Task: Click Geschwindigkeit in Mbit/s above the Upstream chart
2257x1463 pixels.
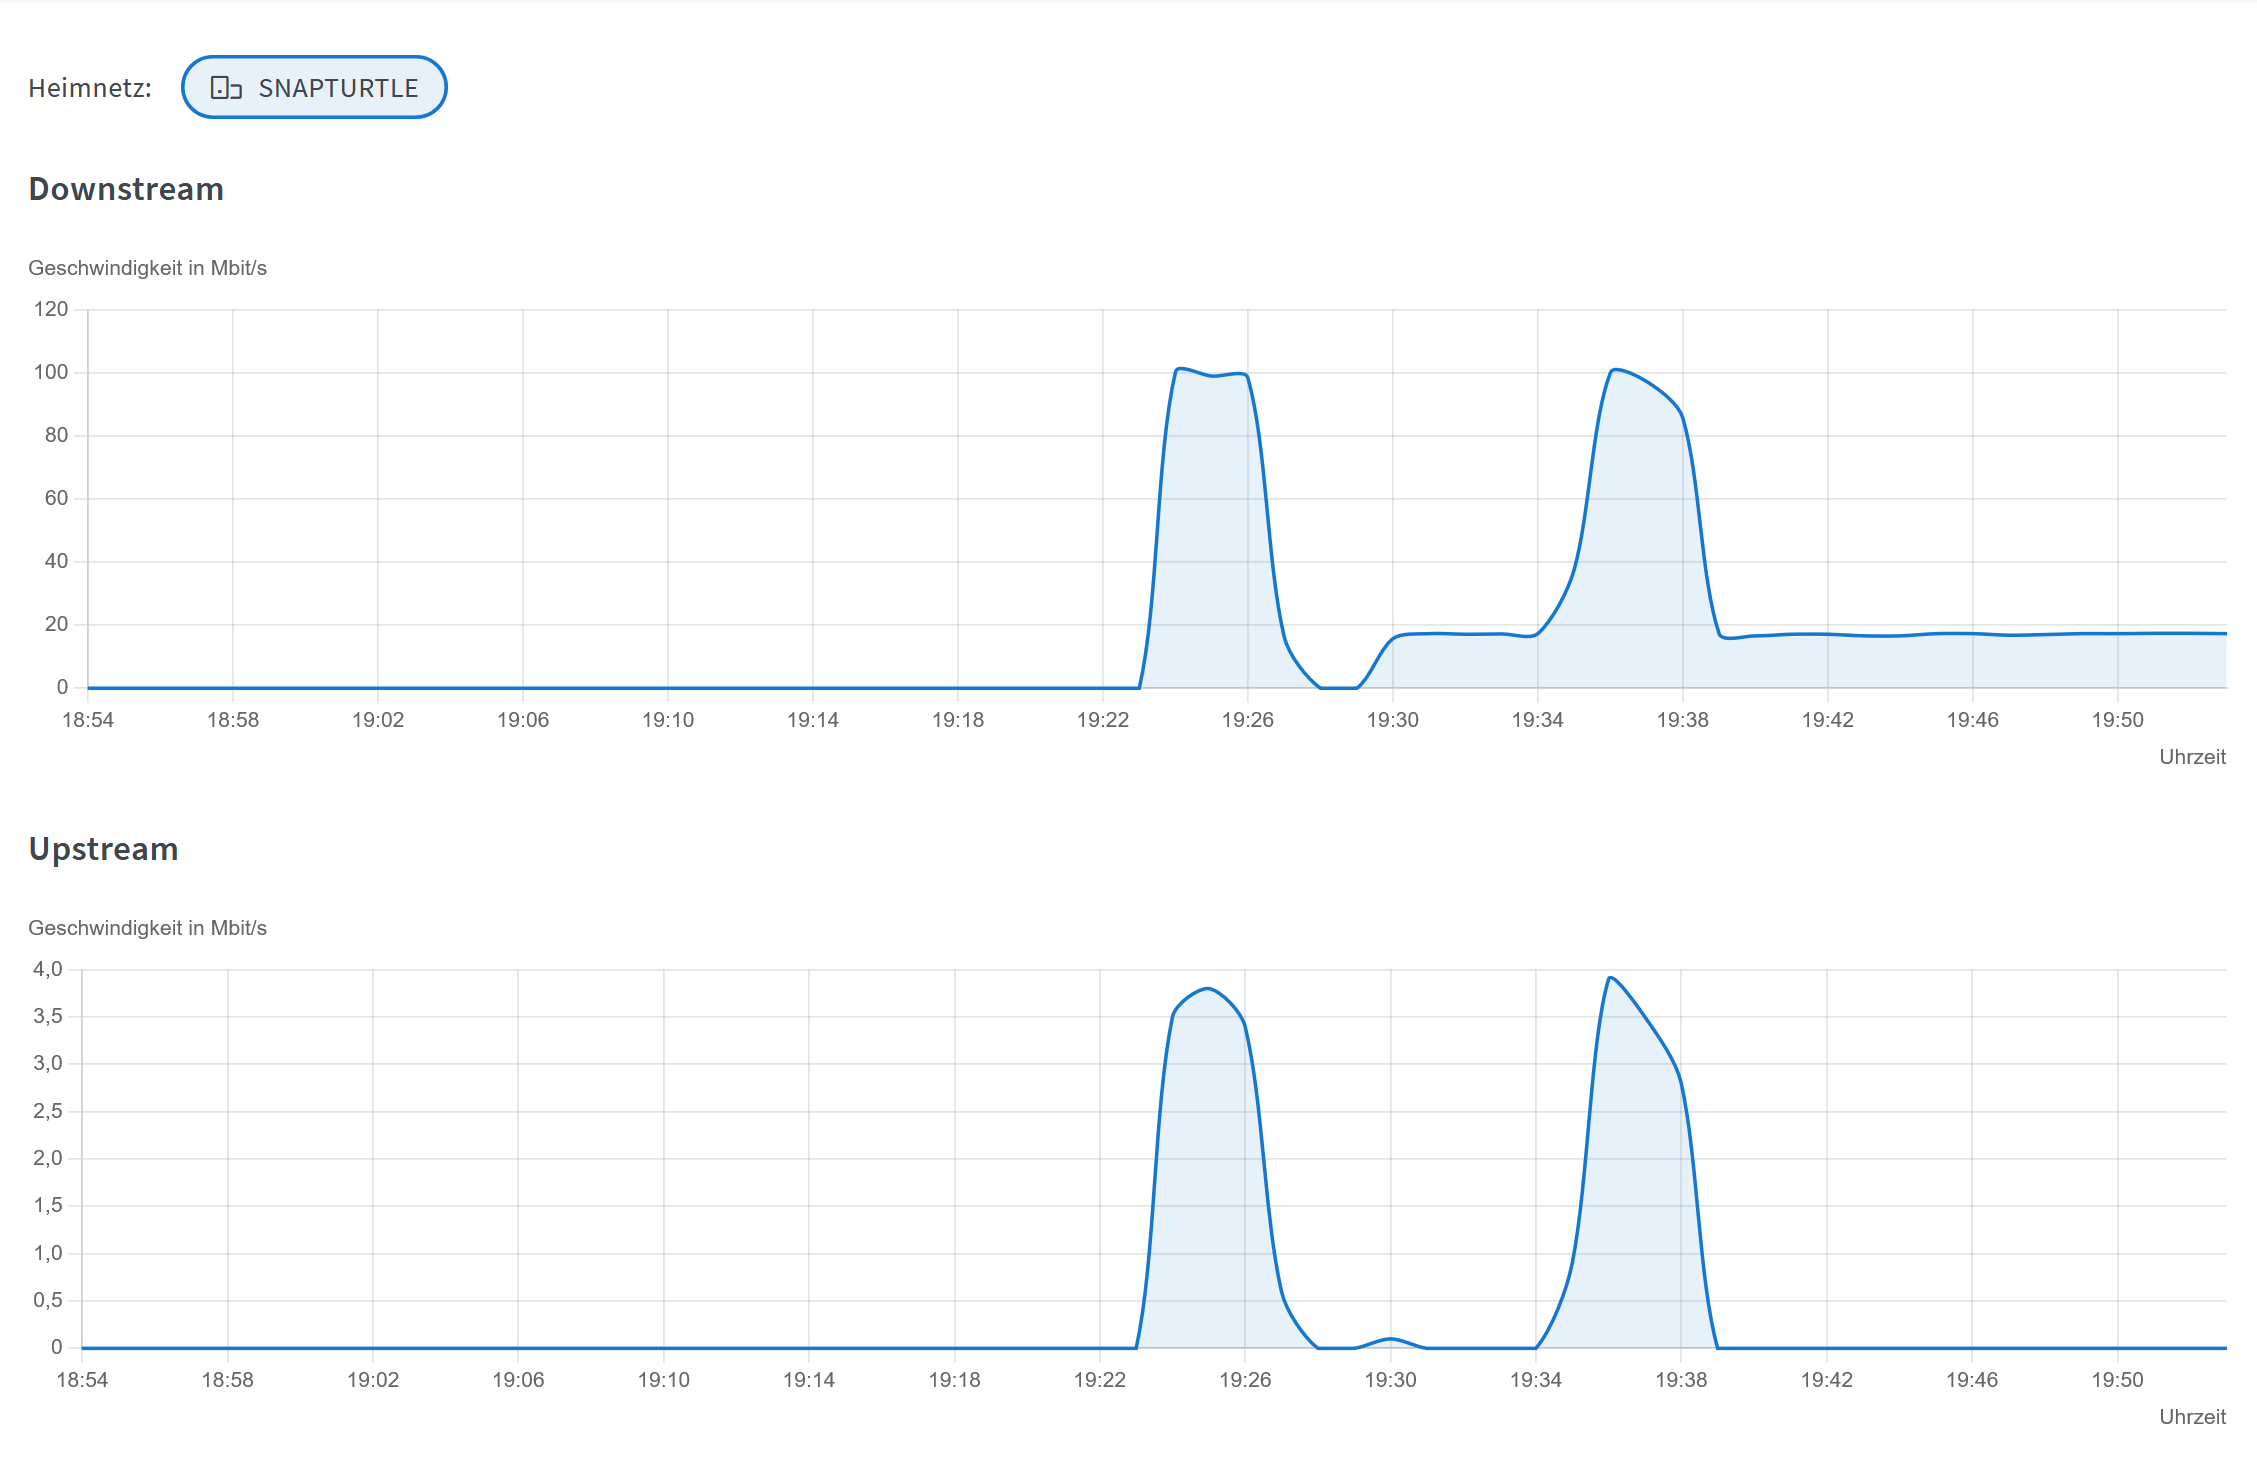Action: click(x=147, y=928)
